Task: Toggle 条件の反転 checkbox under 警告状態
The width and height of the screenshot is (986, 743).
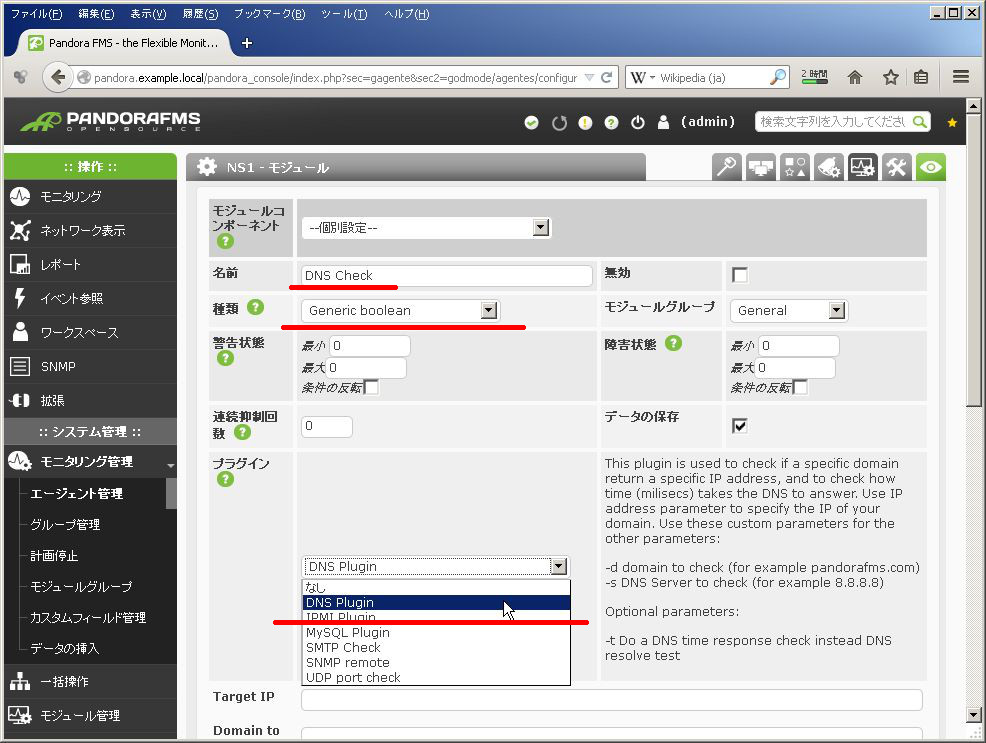Action: tap(372, 387)
